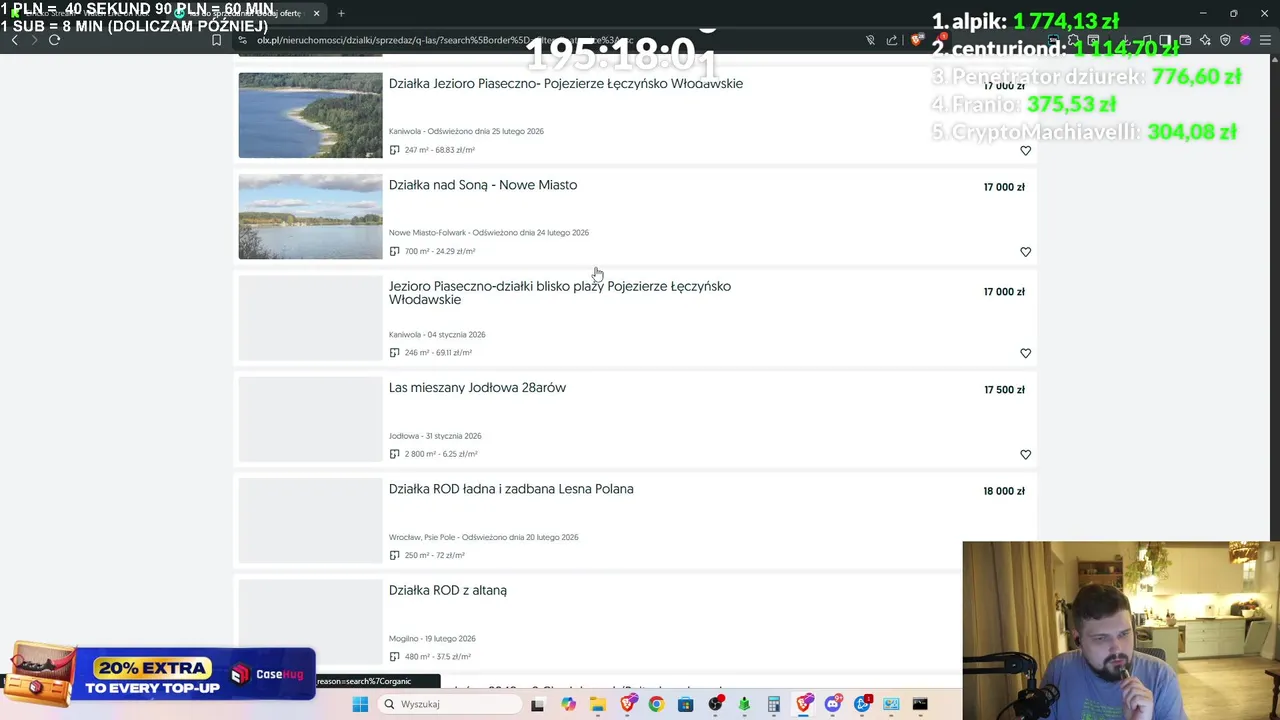Close the current browser tab
The image size is (1280, 720).
pyautogui.click(x=317, y=13)
